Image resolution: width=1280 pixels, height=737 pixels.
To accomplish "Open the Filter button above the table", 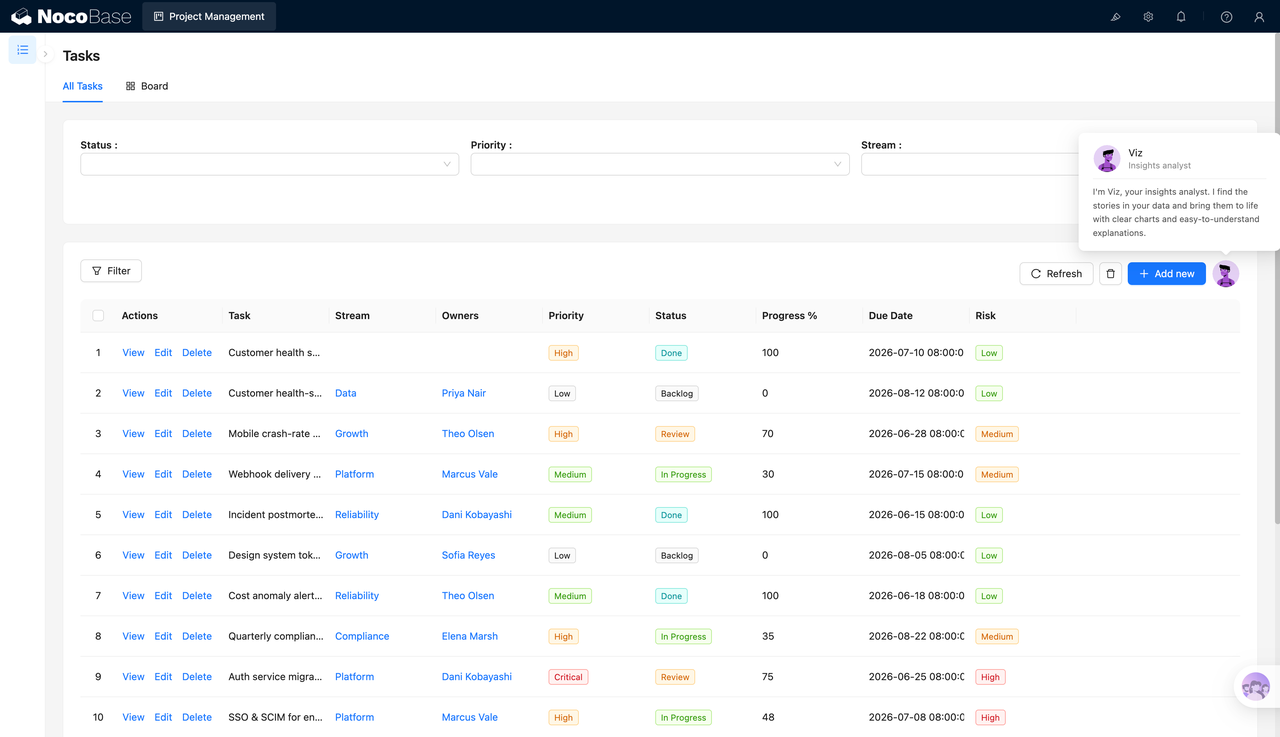I will [x=111, y=271].
